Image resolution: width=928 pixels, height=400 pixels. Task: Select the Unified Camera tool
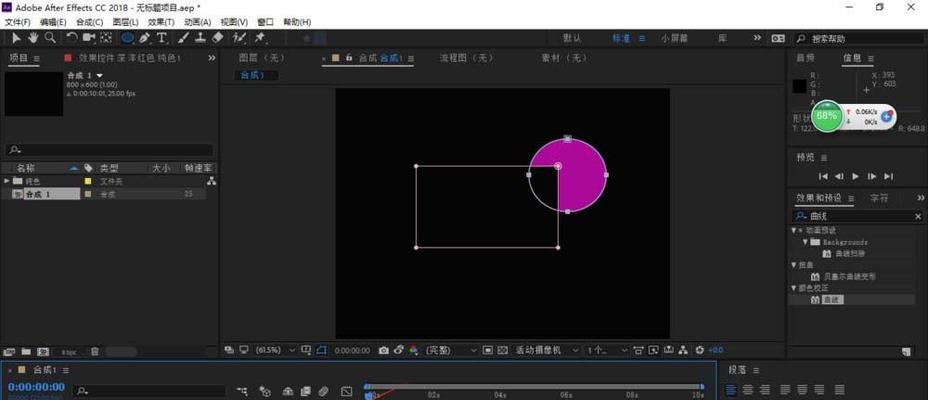89,38
